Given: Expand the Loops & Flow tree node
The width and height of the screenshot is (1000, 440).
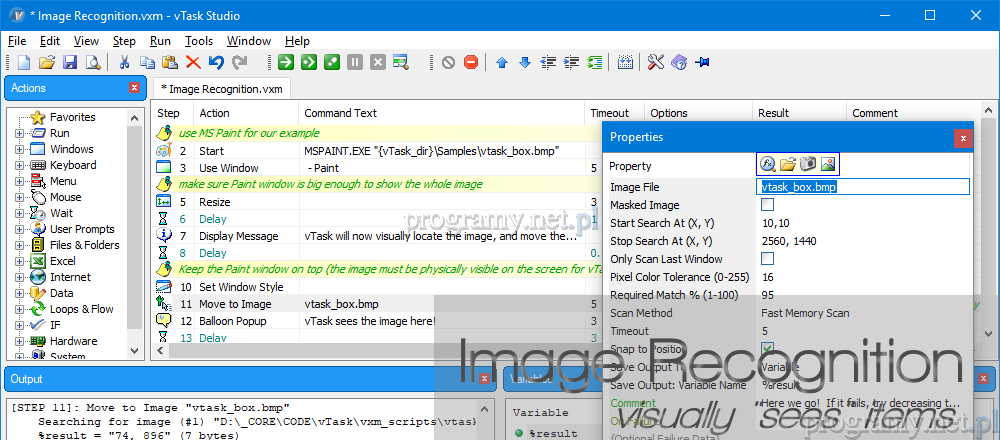Looking at the screenshot, I should pos(19,309).
